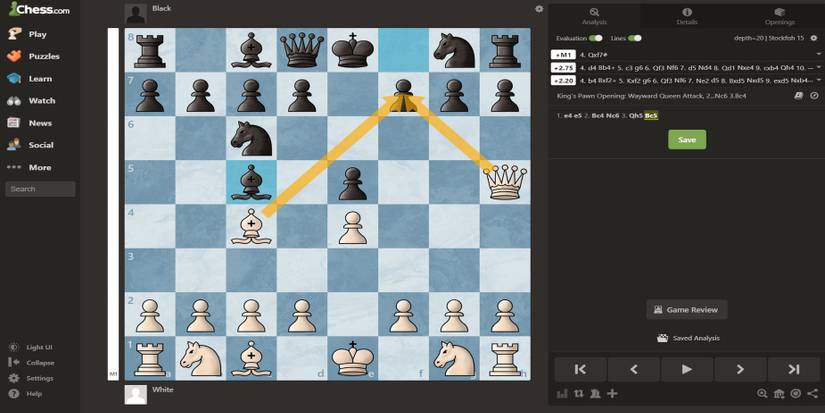Select the white knight on g1
Image resolution: width=825 pixels, height=413 pixels.
454,358
